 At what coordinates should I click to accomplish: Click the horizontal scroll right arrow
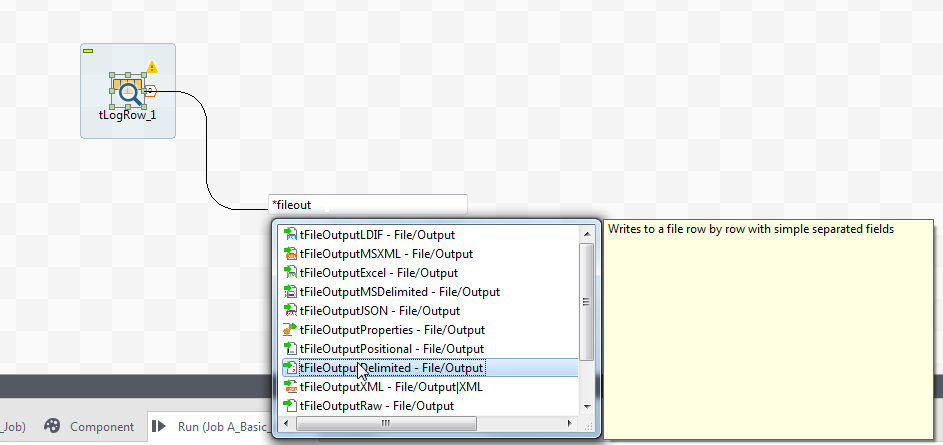[x=570, y=423]
